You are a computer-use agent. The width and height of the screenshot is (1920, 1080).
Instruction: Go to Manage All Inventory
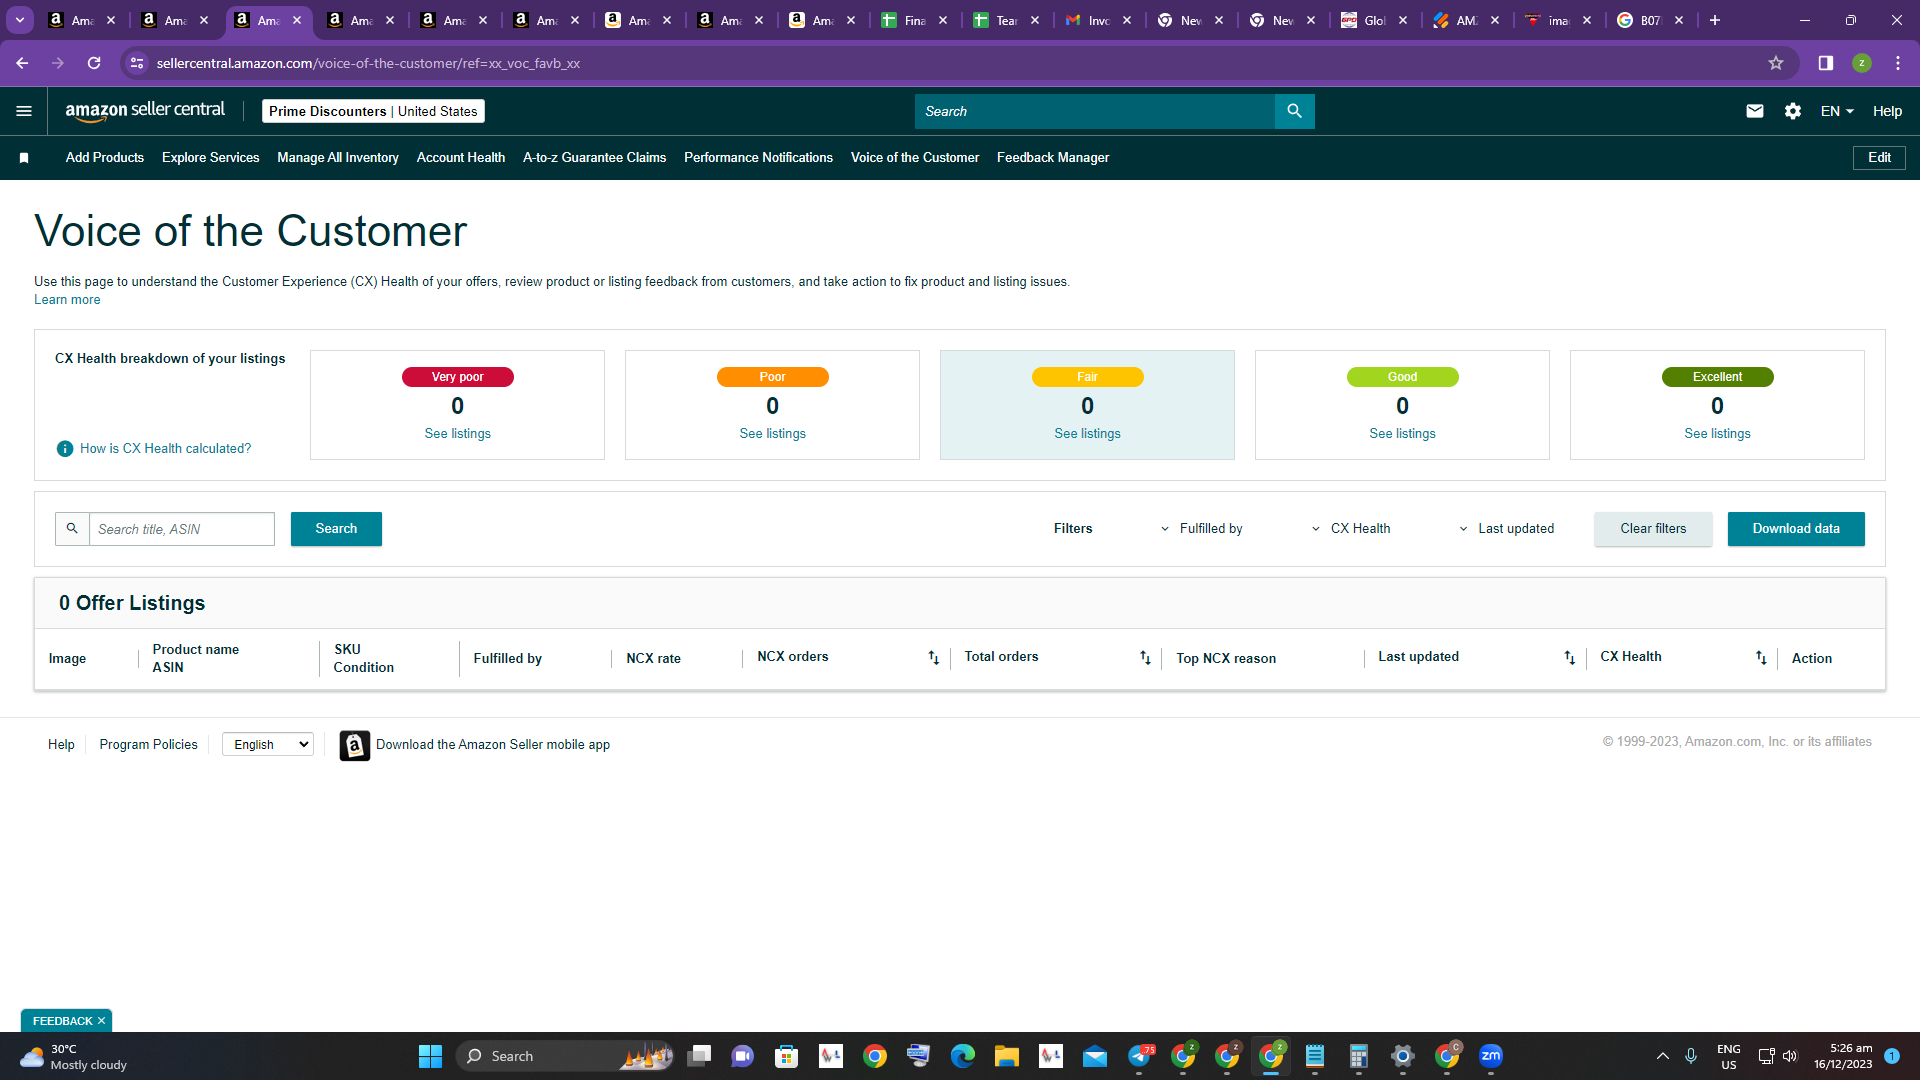tap(338, 158)
